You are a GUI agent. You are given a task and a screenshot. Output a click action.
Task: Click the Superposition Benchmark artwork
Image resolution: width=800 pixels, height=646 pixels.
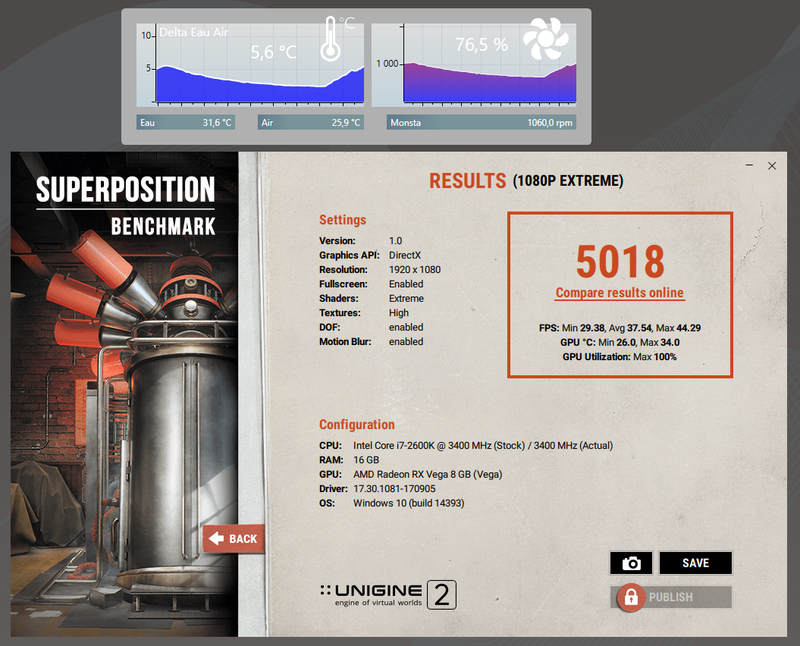[x=124, y=394]
